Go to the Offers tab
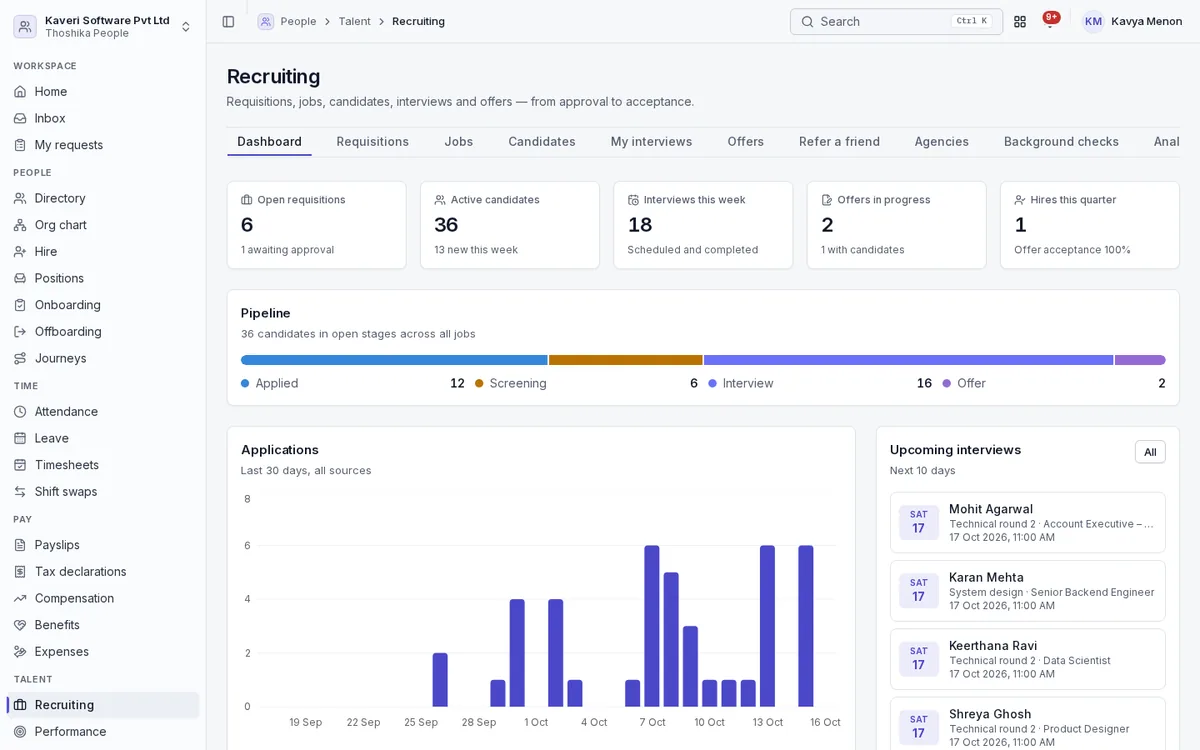This screenshot has width=1200, height=750. [x=746, y=142]
